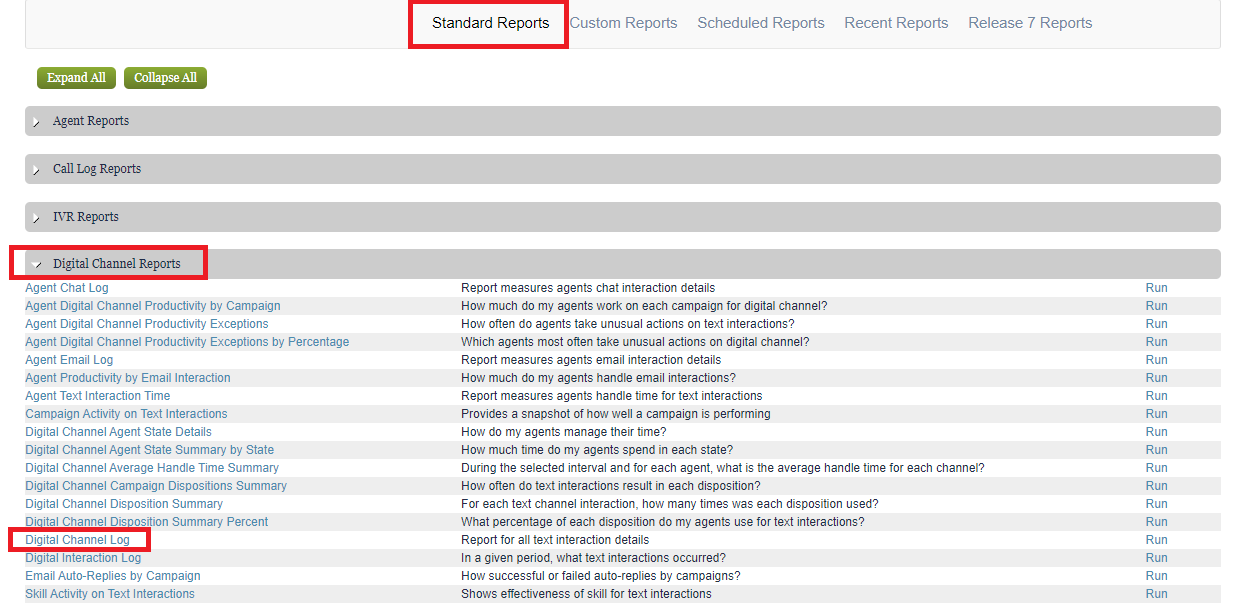Expand the Call Log Reports section
Screen dimensions: 1243x614
tap(623, 169)
